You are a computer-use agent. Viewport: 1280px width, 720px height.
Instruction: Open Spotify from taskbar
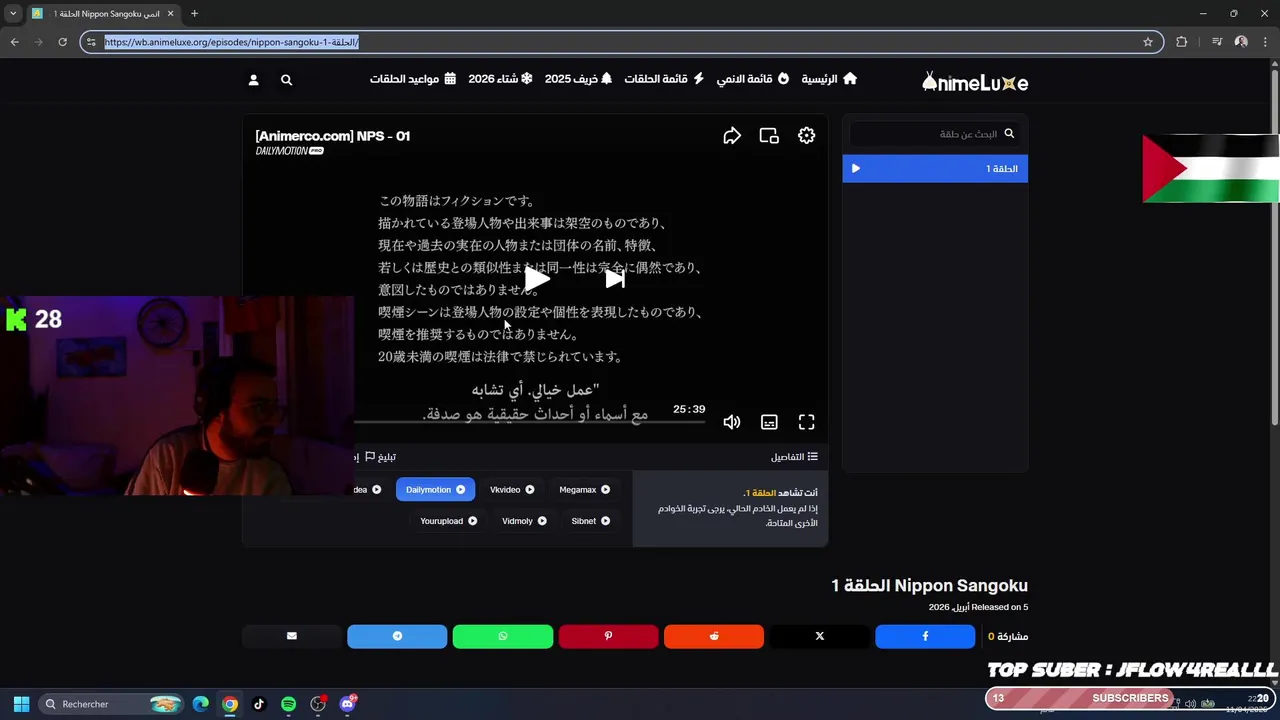point(288,704)
